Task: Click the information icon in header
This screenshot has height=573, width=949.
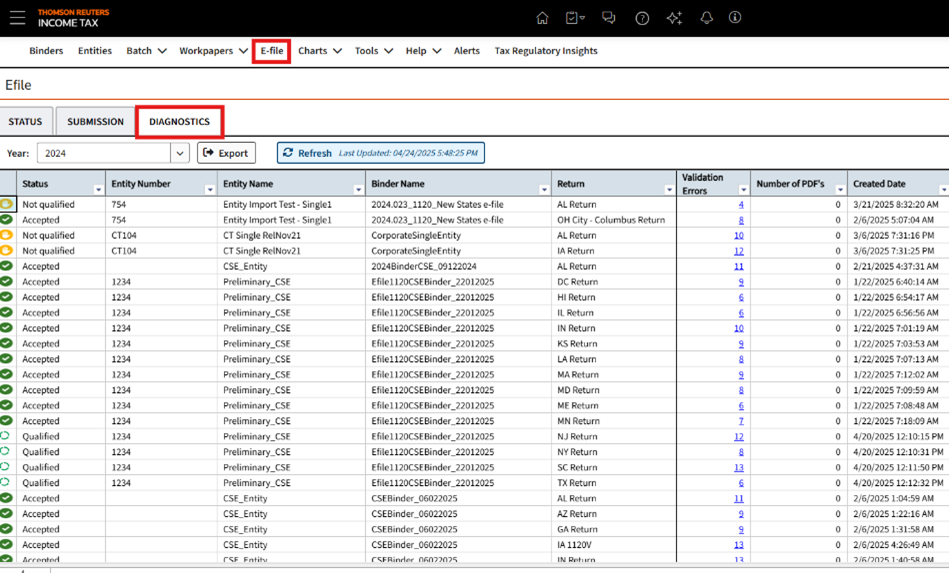Action: point(735,18)
